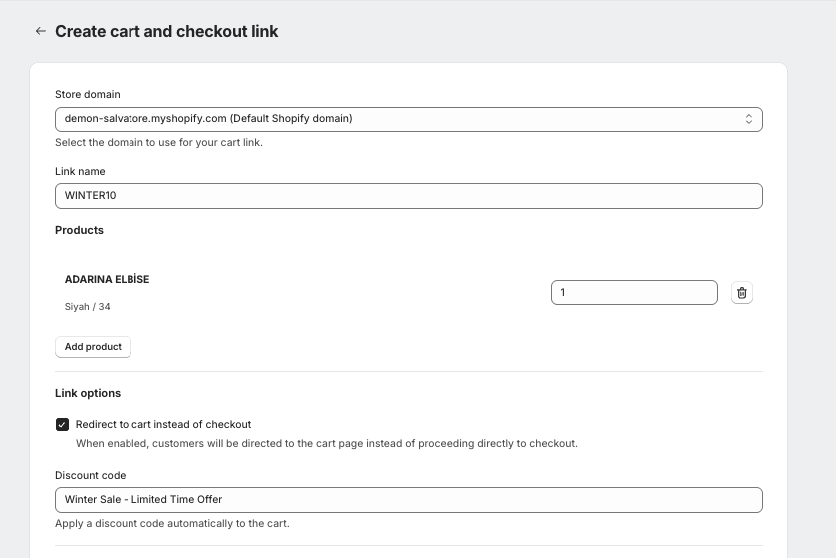Click the Siyah / 34 variant text

point(87,307)
